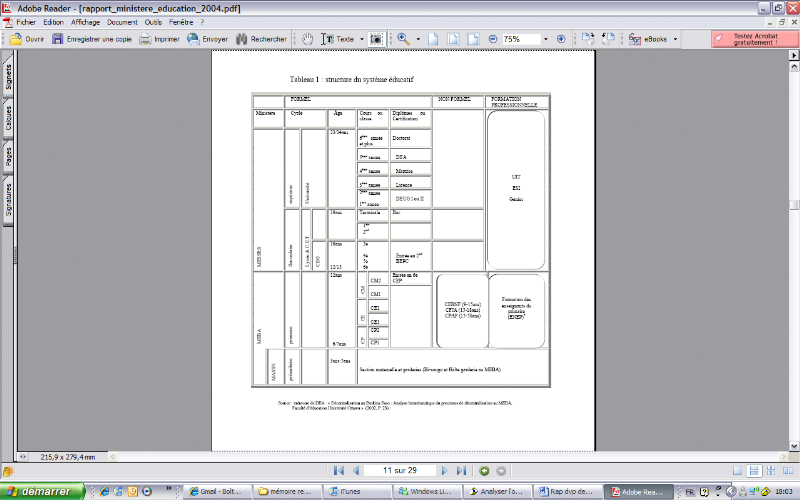
Task: Open the Pages side tab
Action: [8, 156]
